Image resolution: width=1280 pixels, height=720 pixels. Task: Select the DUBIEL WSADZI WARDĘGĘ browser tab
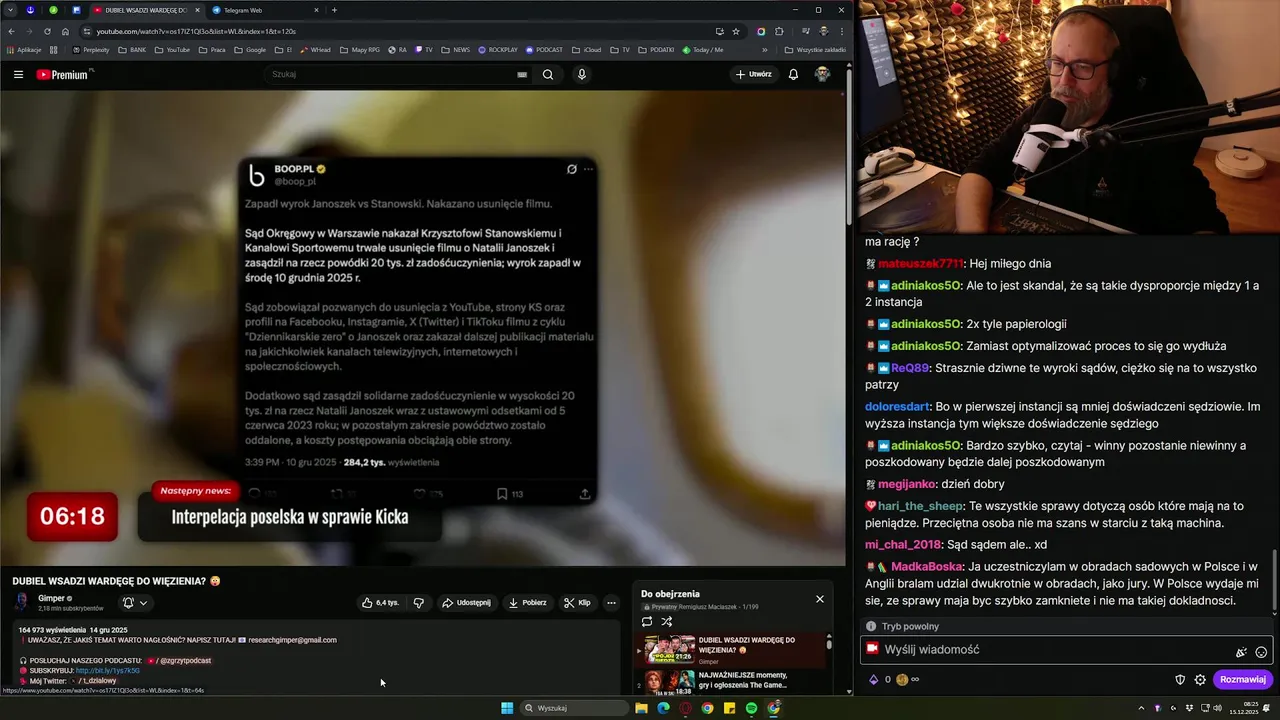point(146,10)
